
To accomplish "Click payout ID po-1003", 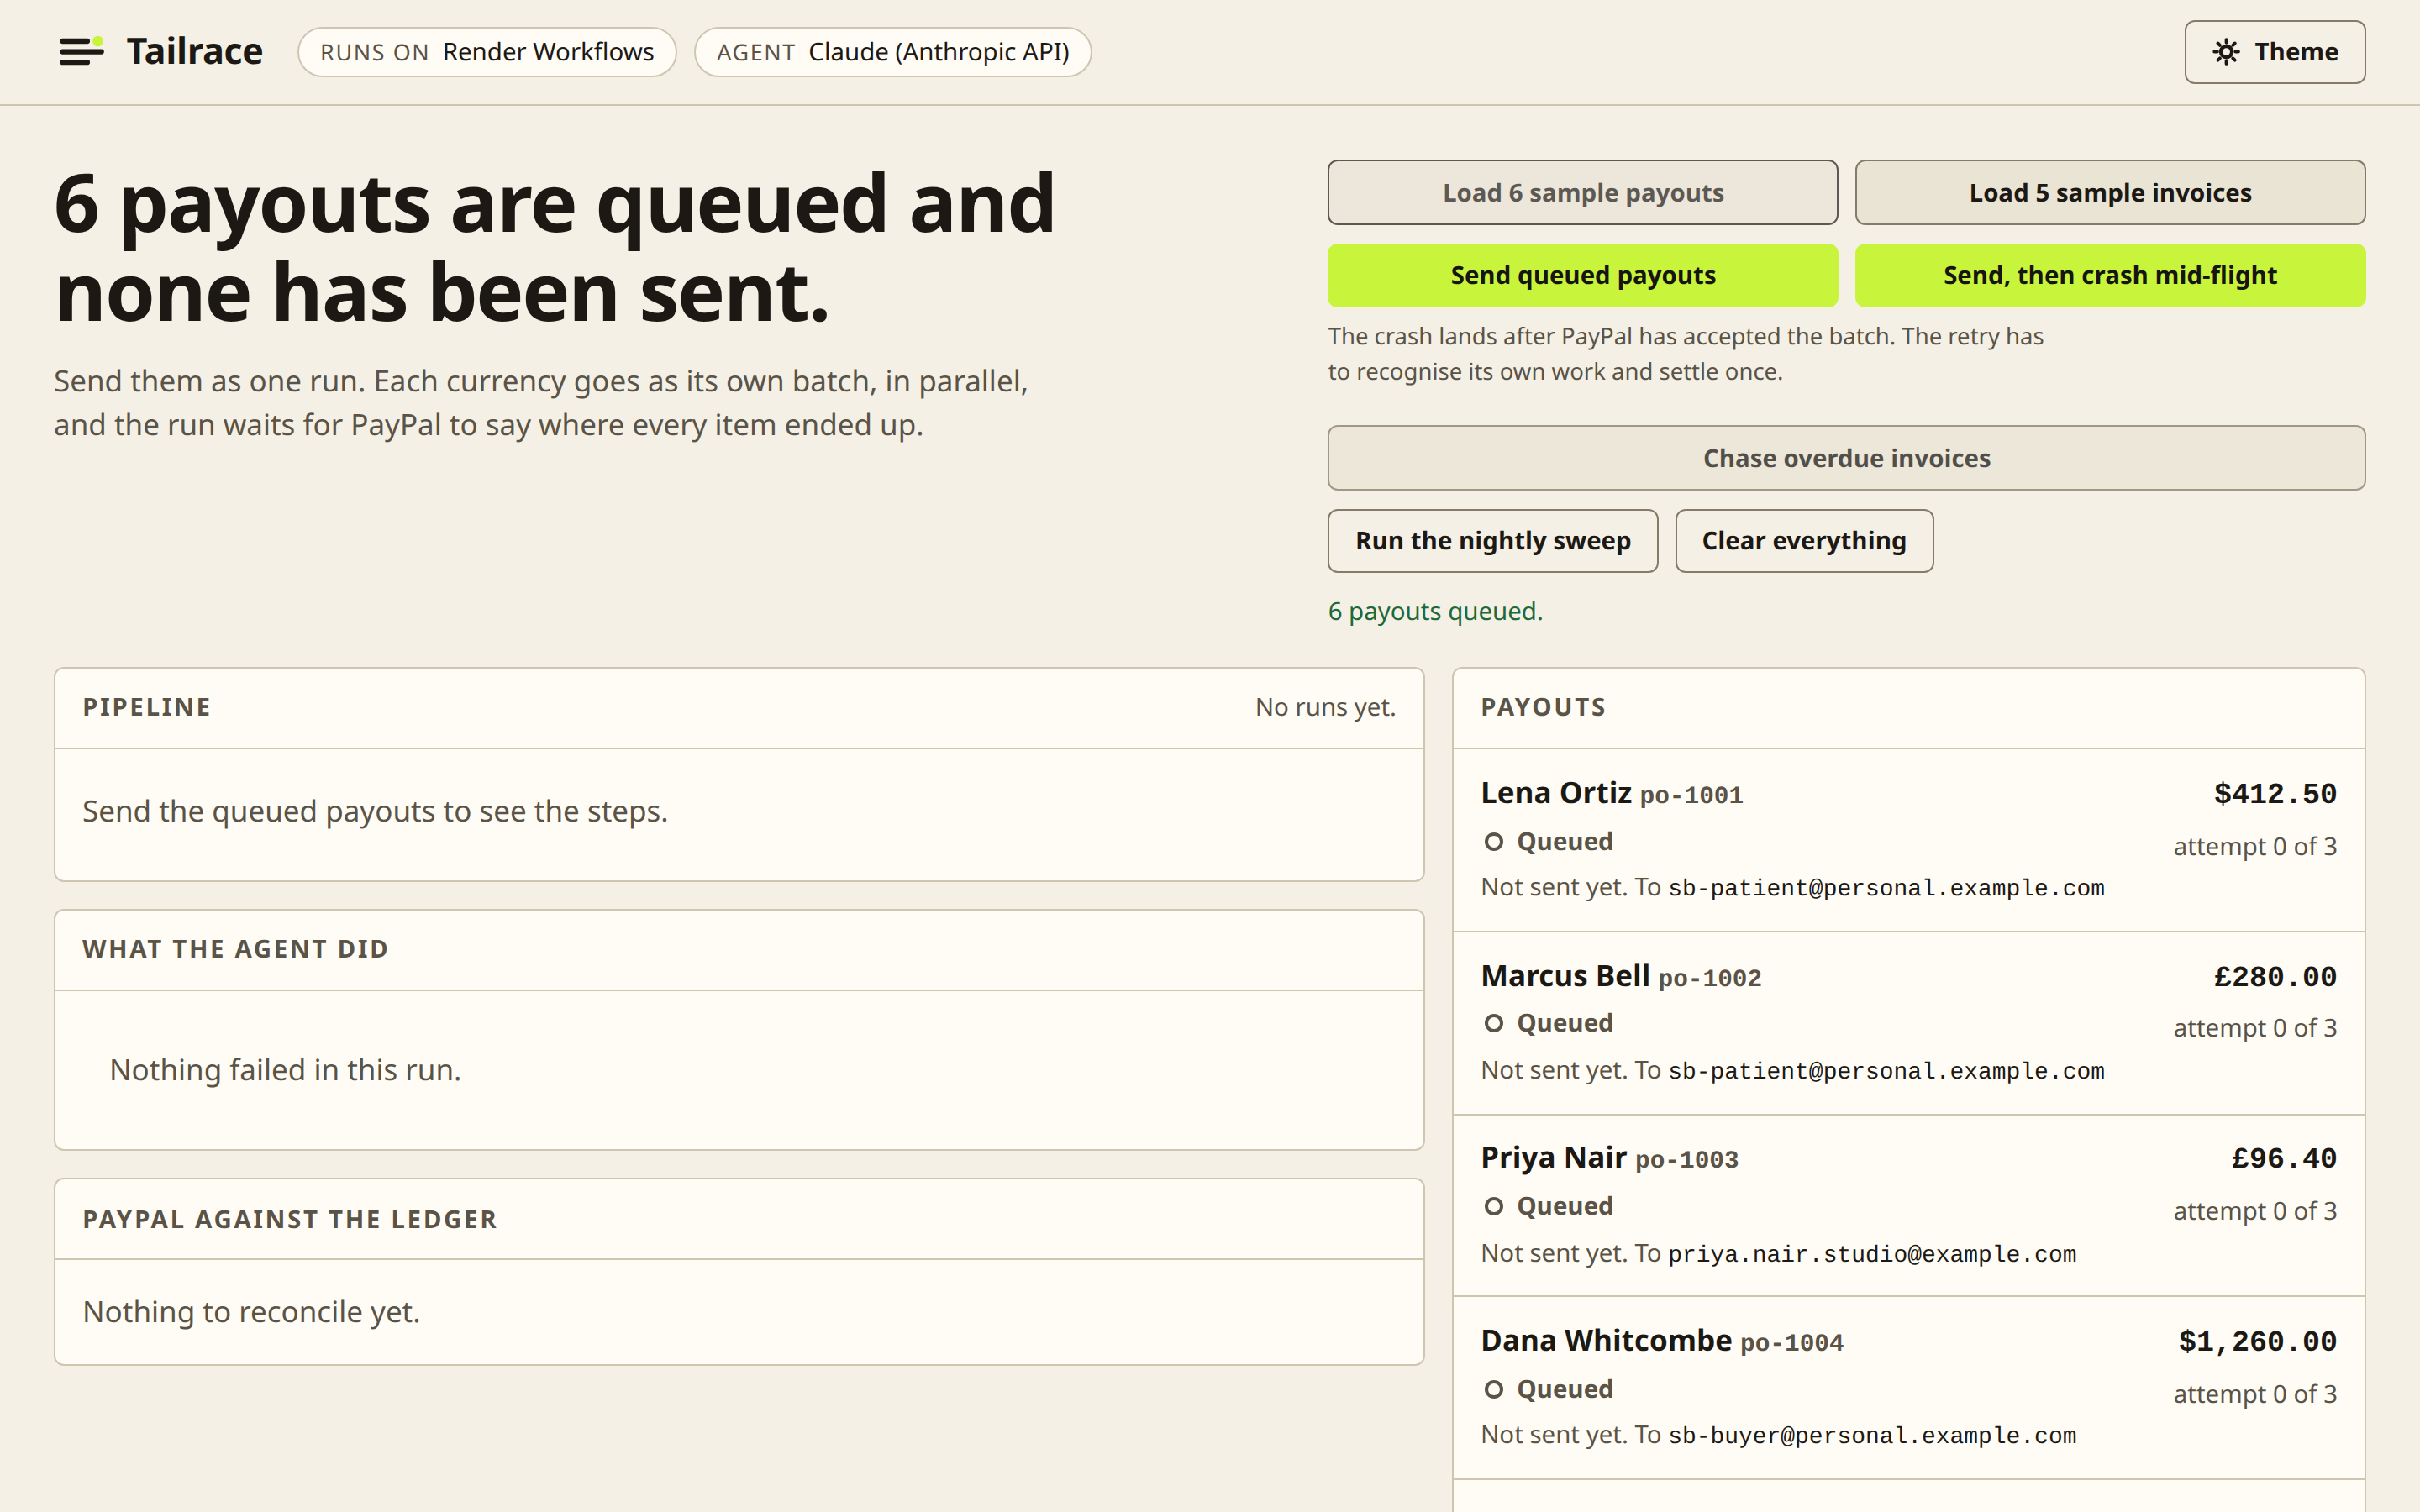I will pos(1687,1160).
